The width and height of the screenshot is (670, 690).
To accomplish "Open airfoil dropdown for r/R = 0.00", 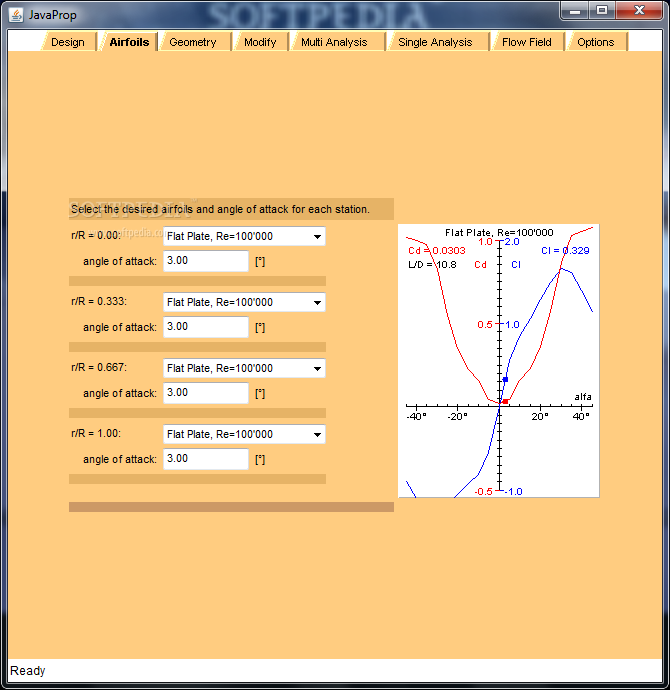I will point(244,236).
